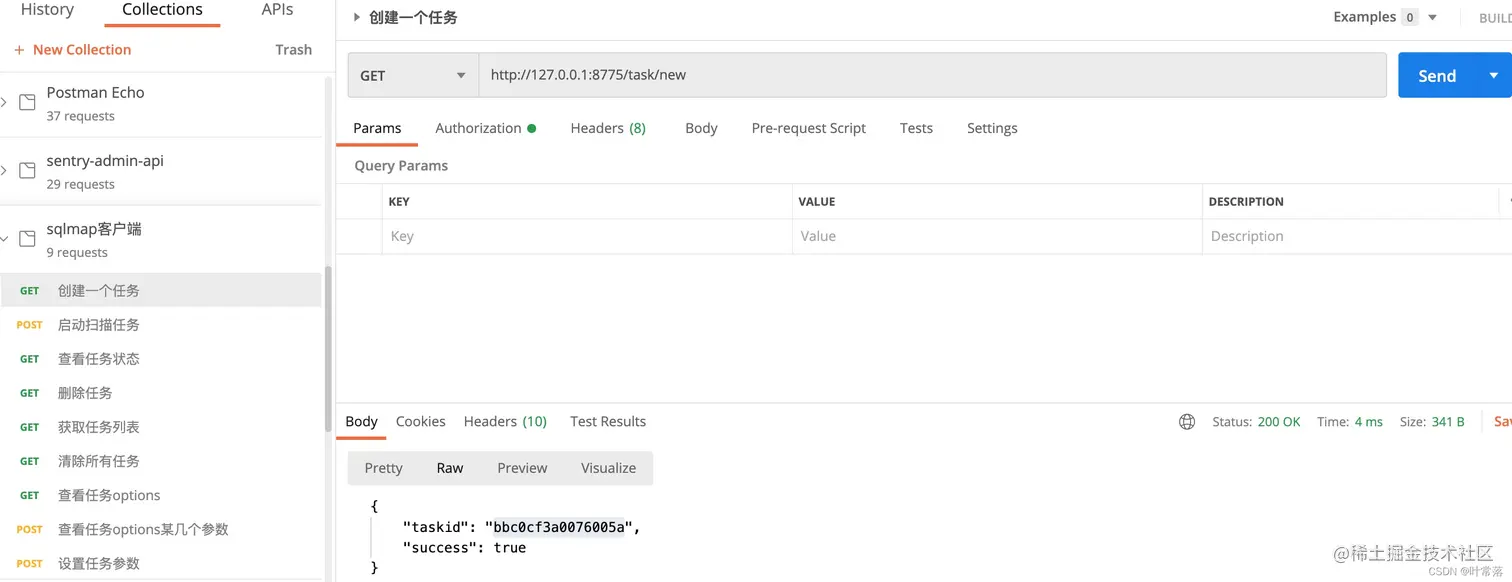The width and height of the screenshot is (1512, 582).
Task: Click the VALUE column header
Action: tap(817, 202)
